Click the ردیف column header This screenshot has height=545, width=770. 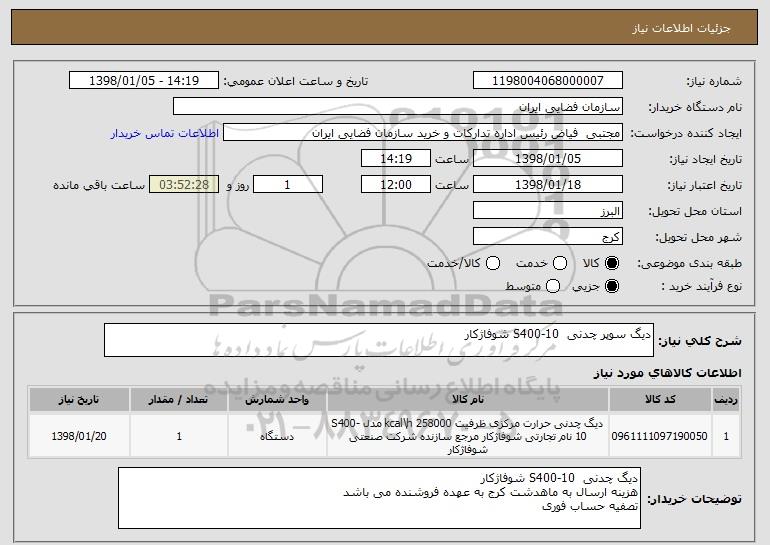tap(726, 400)
